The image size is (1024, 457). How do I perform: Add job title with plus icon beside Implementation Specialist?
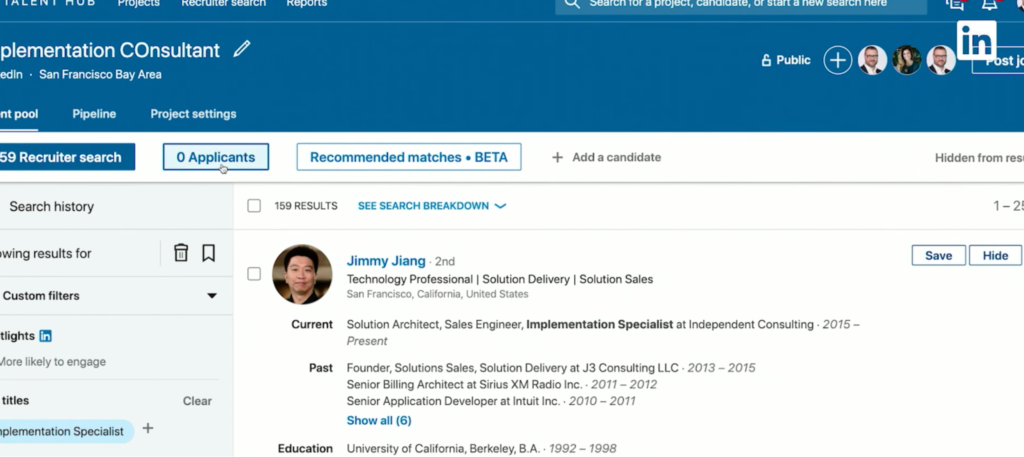click(x=148, y=429)
